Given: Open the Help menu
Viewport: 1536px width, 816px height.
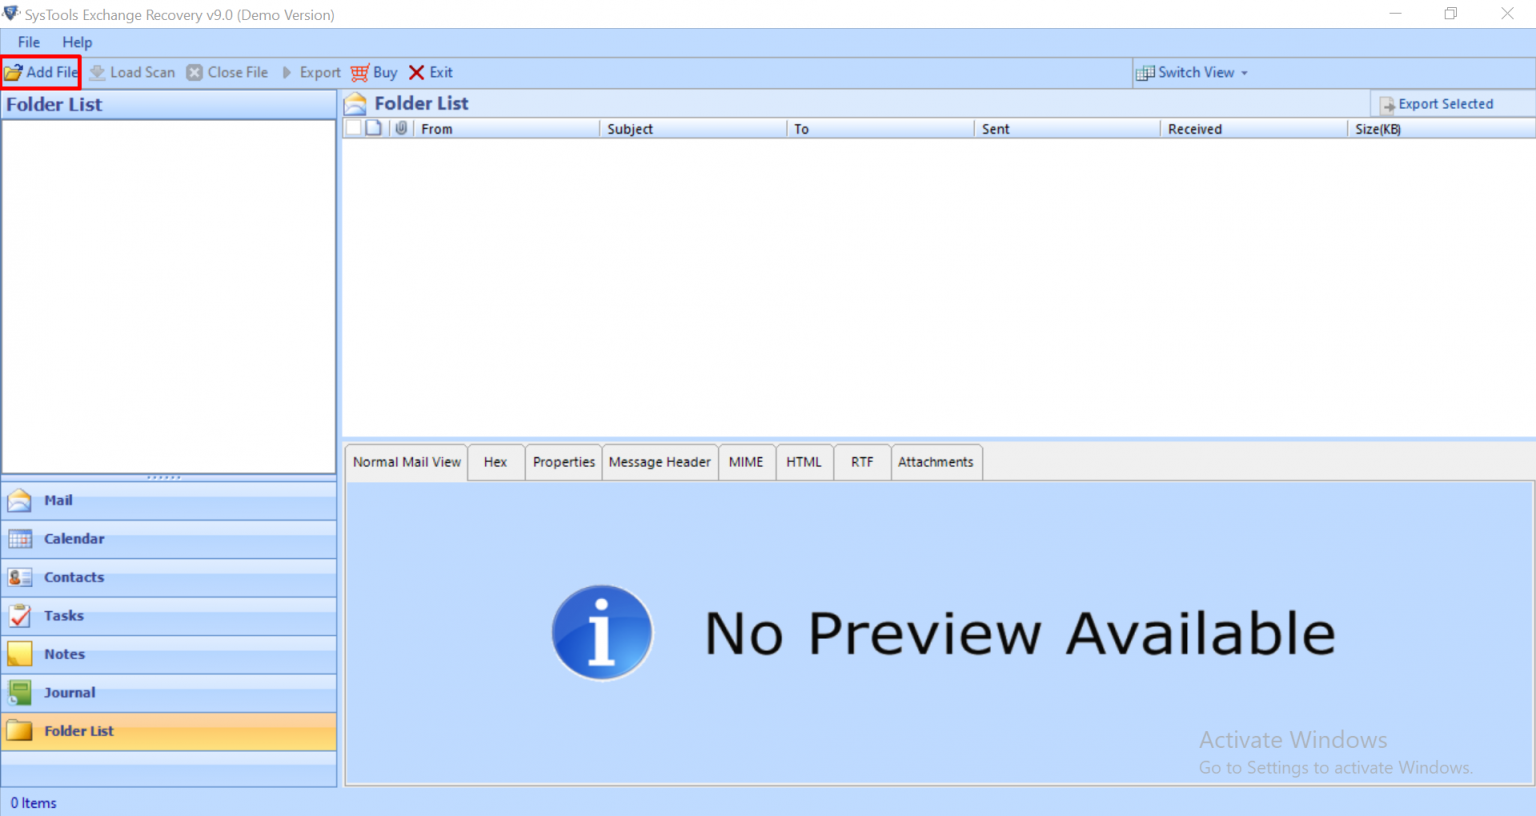Looking at the screenshot, I should tap(77, 42).
